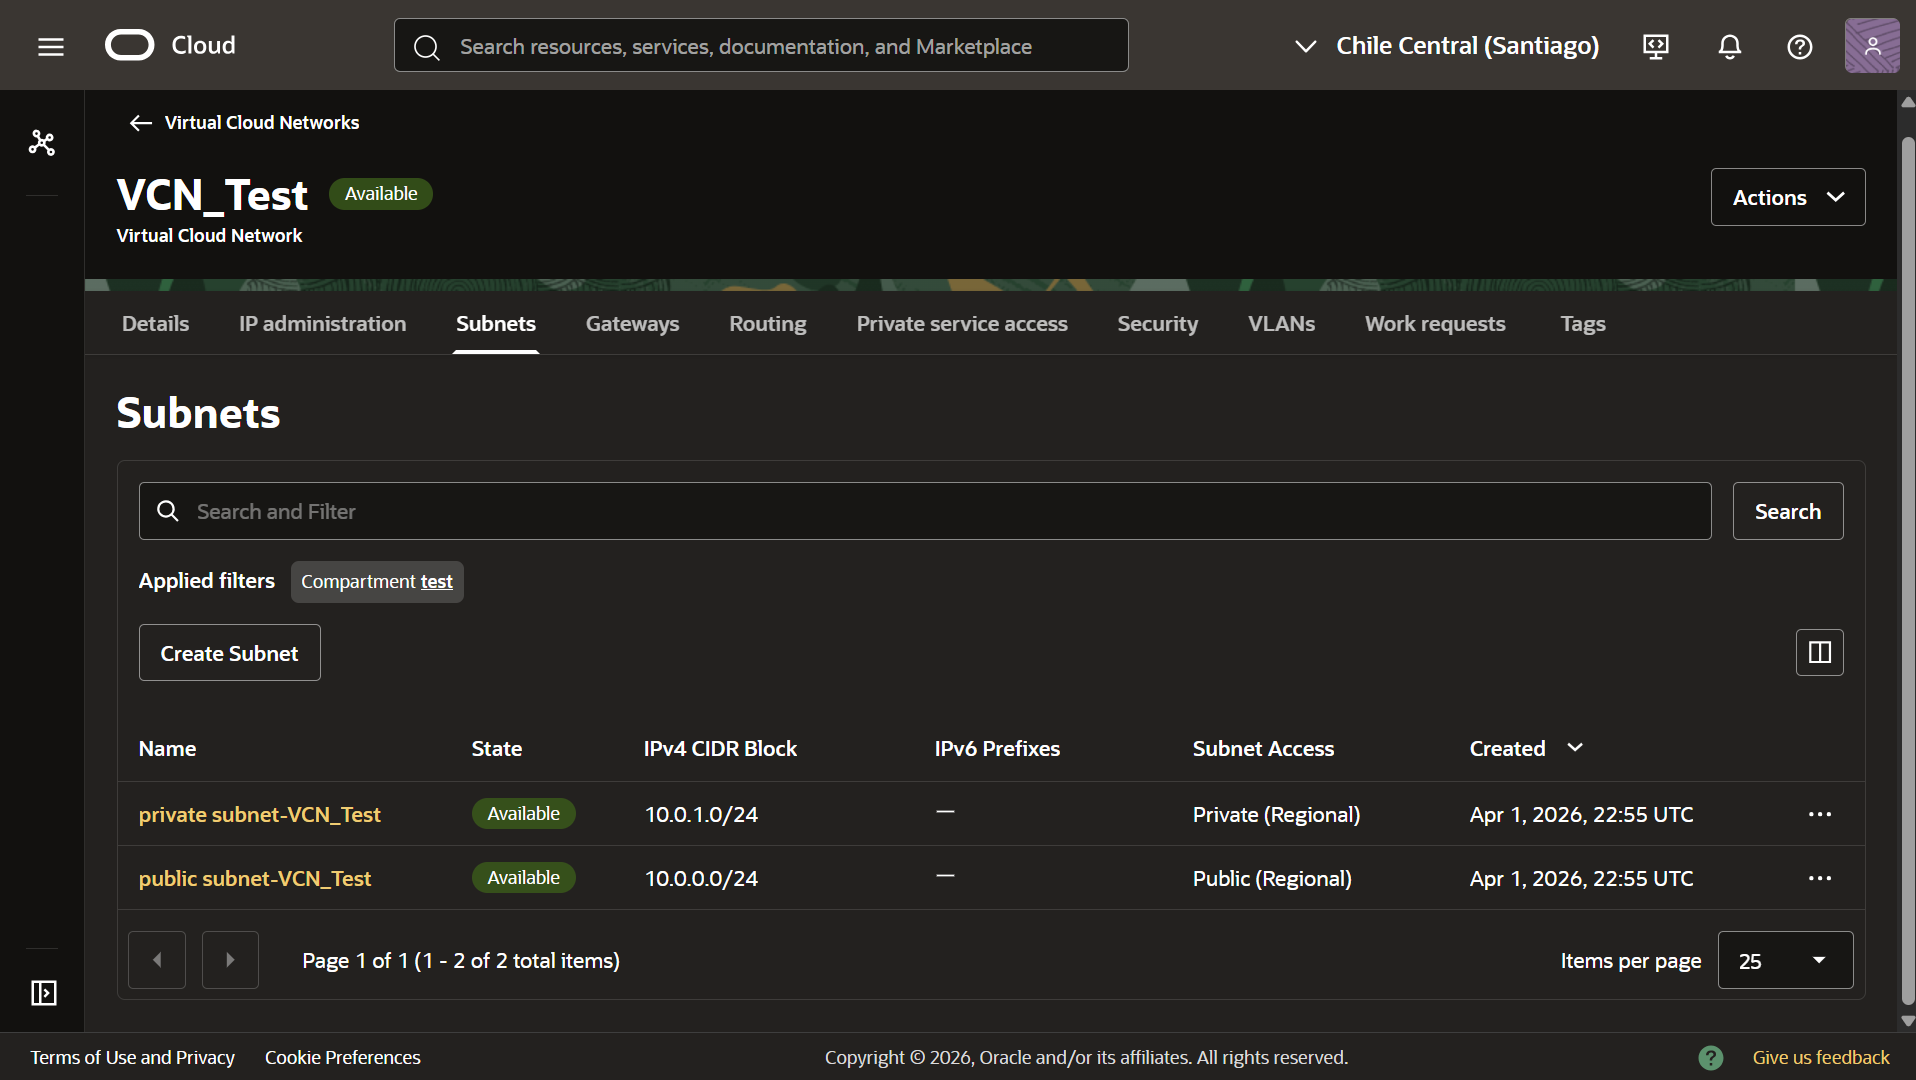Open the notifications bell
Screen dimensions: 1916x1080
1730,46
